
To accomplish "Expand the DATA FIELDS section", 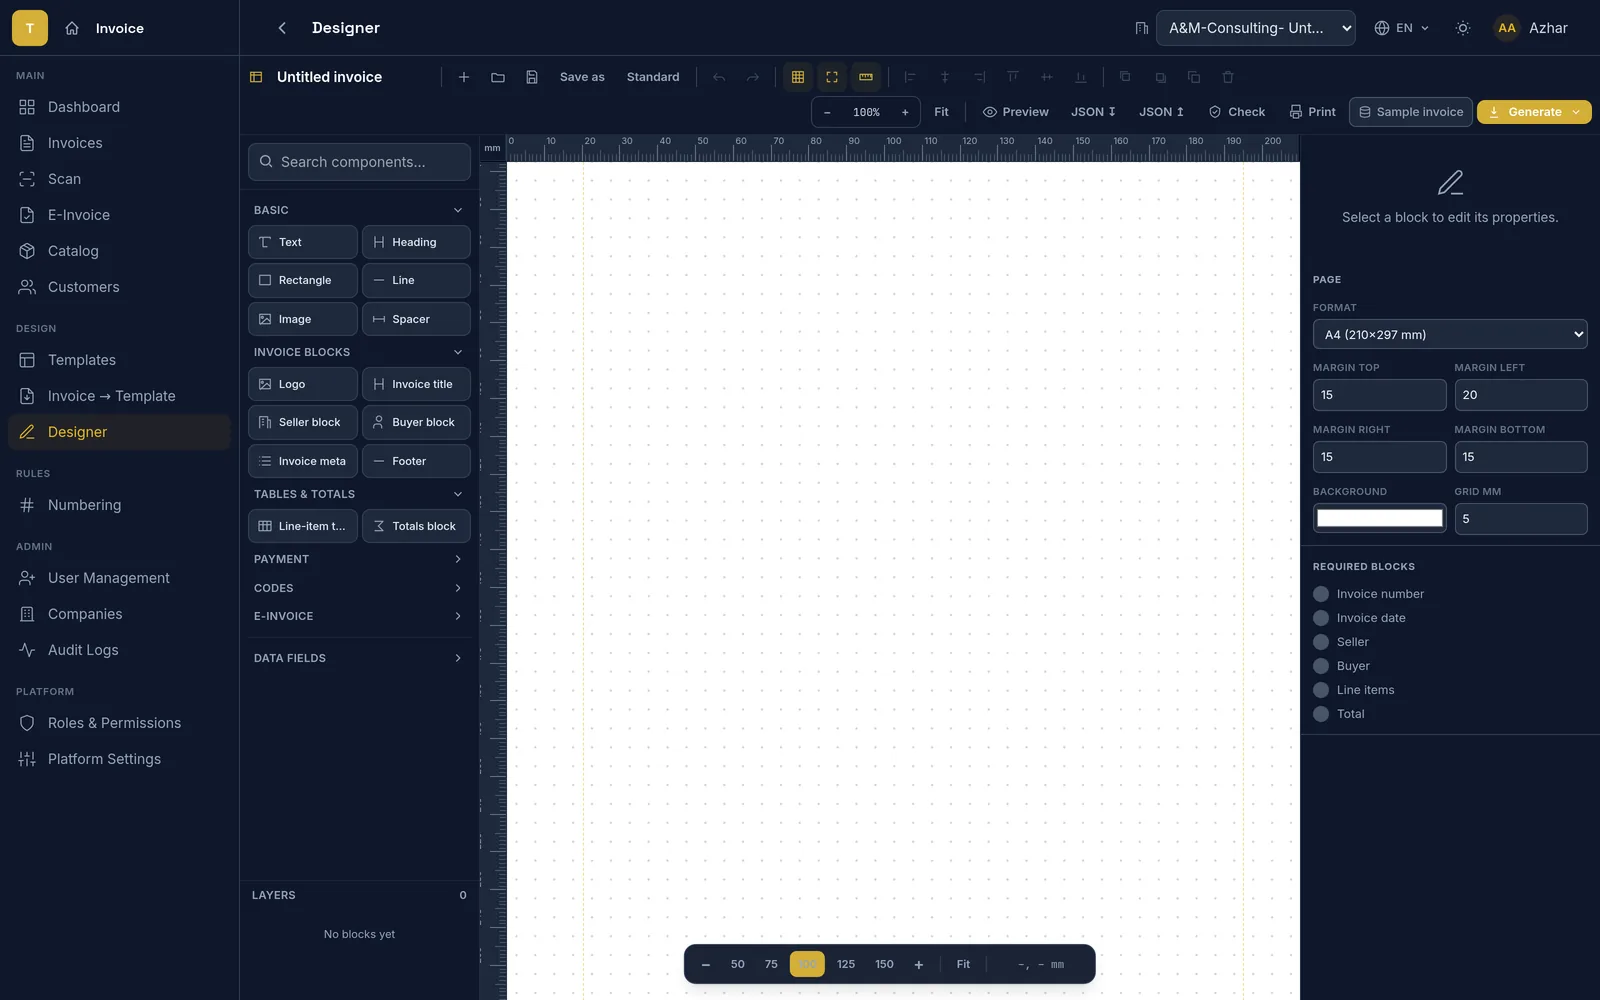I will 359,658.
